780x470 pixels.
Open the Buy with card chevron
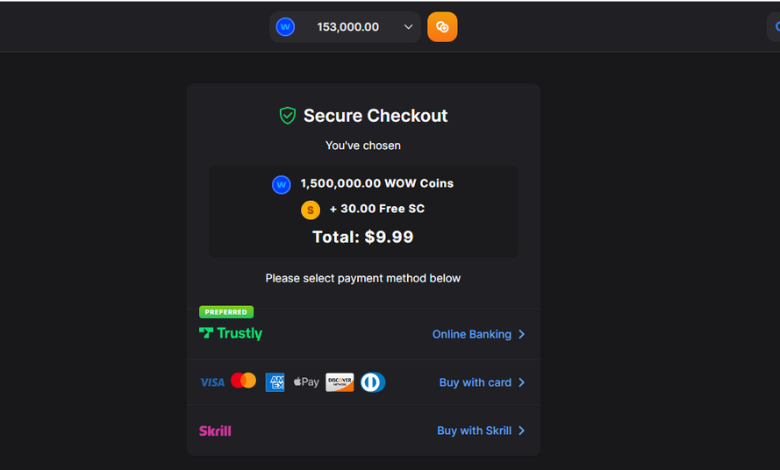click(522, 382)
